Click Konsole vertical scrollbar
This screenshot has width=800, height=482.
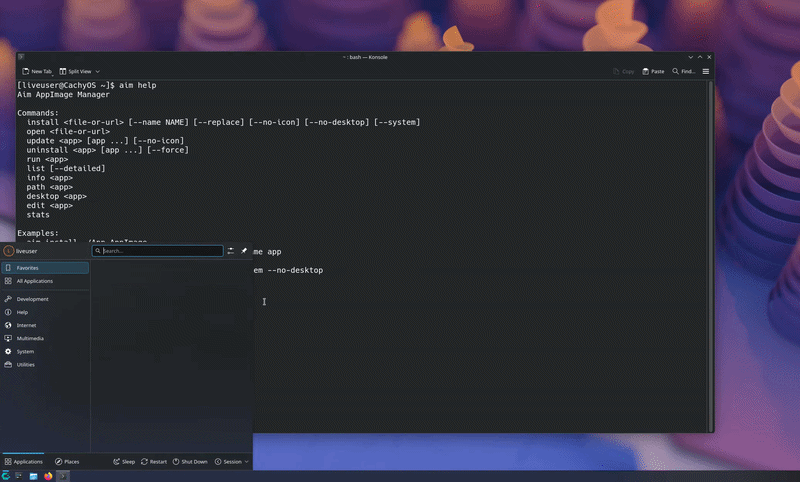pos(710,255)
